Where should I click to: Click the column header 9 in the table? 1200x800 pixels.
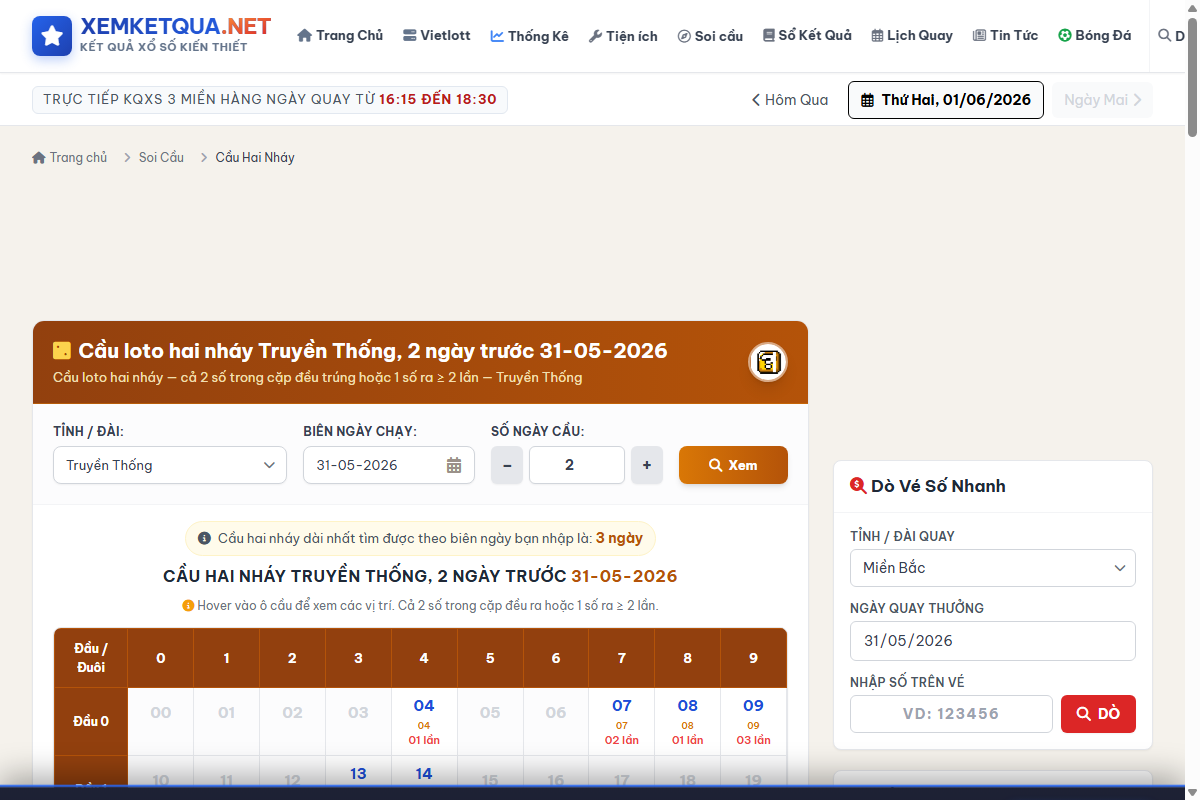753,658
